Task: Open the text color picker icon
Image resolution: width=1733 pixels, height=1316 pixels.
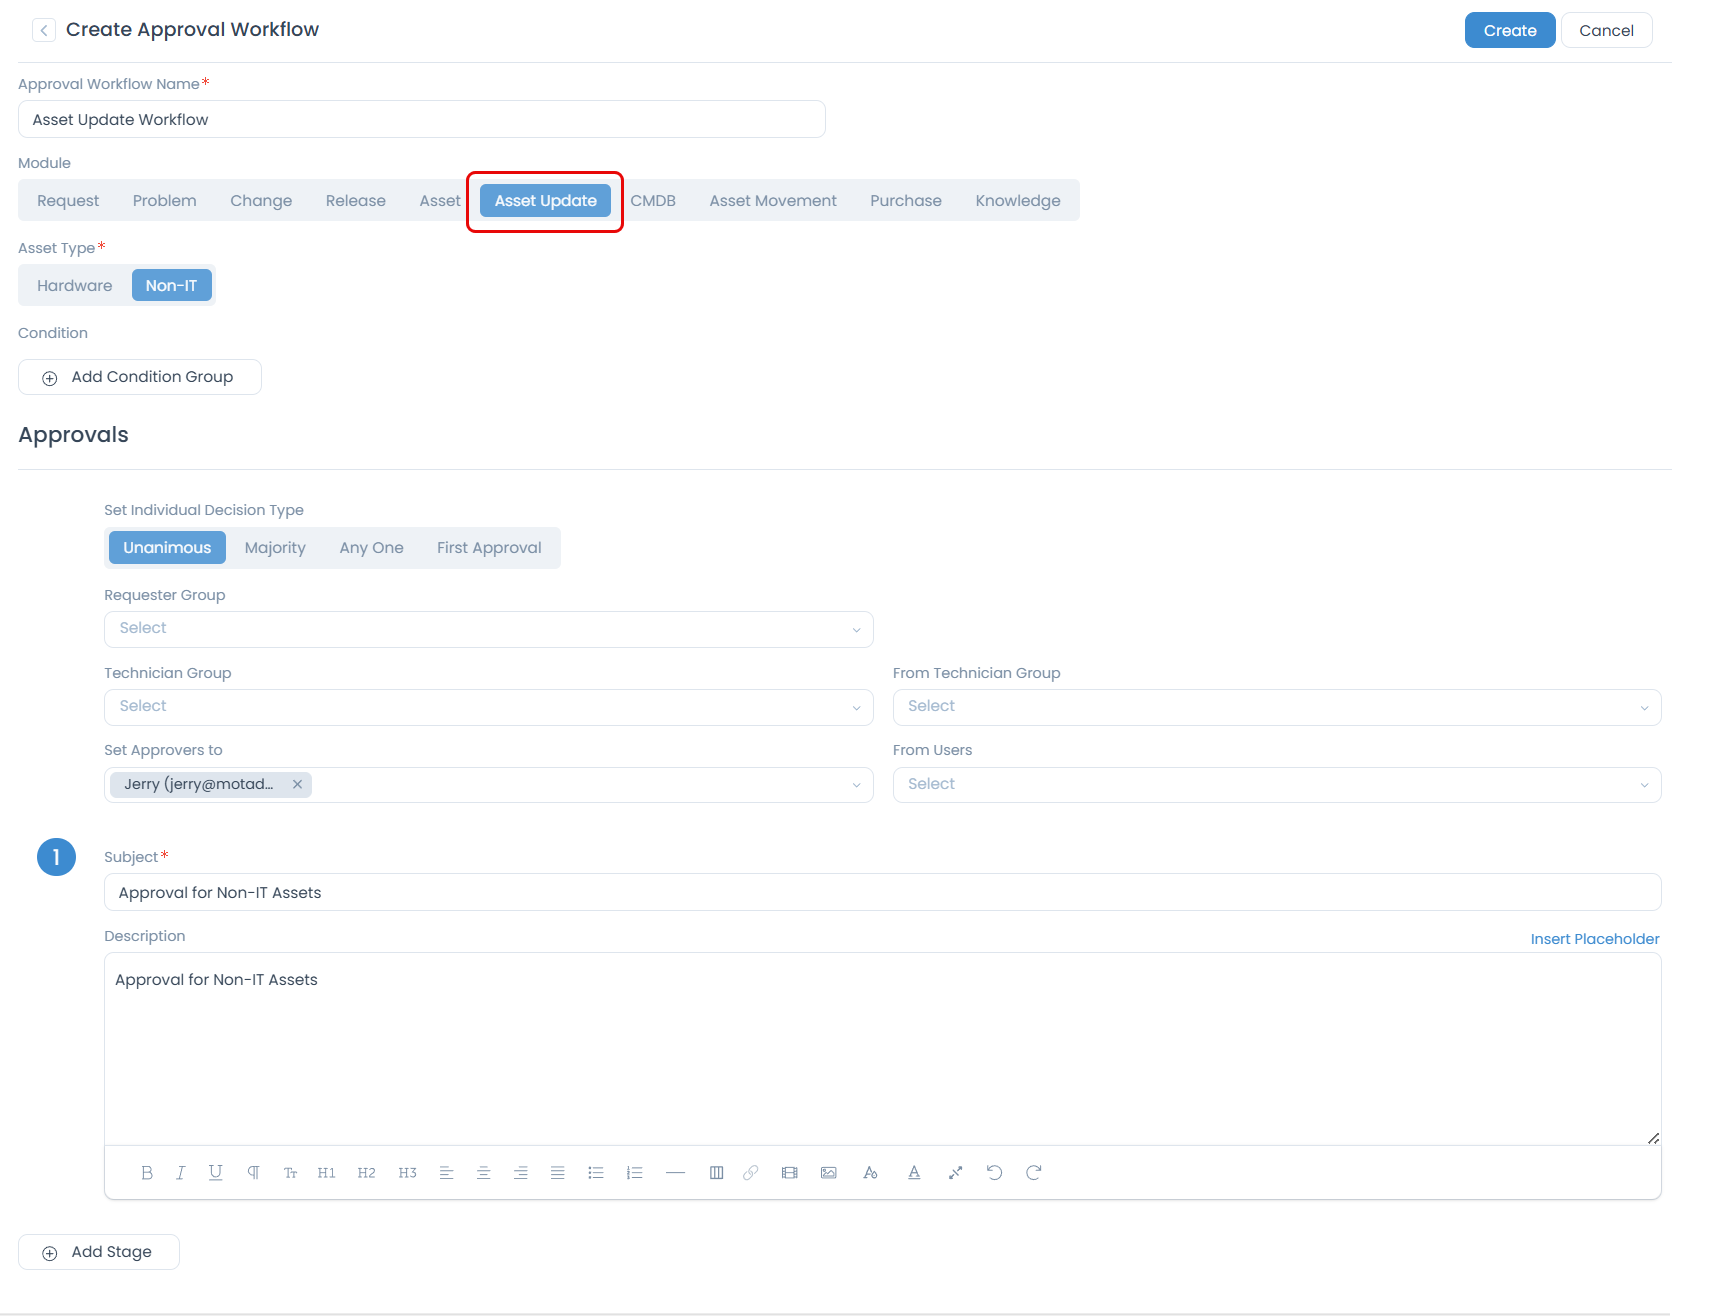Action: click(914, 1173)
